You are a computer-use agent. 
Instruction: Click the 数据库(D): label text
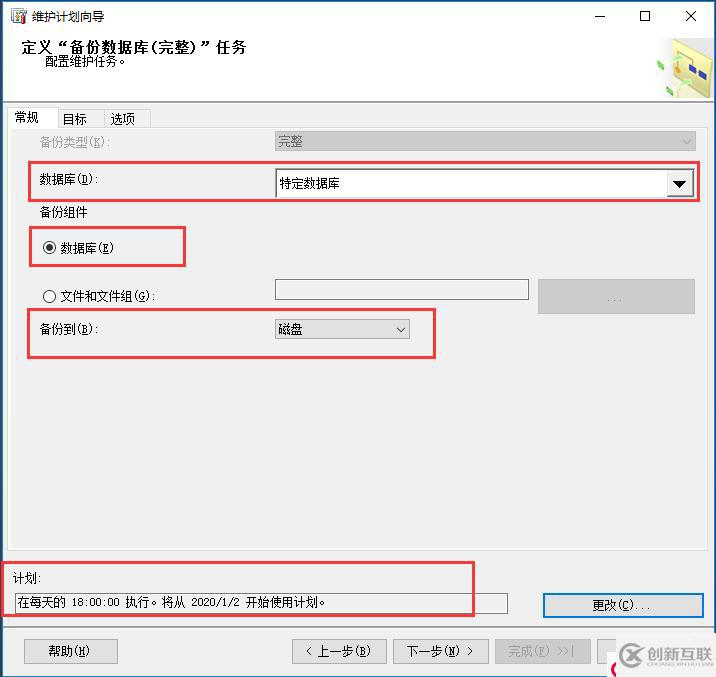[x=68, y=179]
